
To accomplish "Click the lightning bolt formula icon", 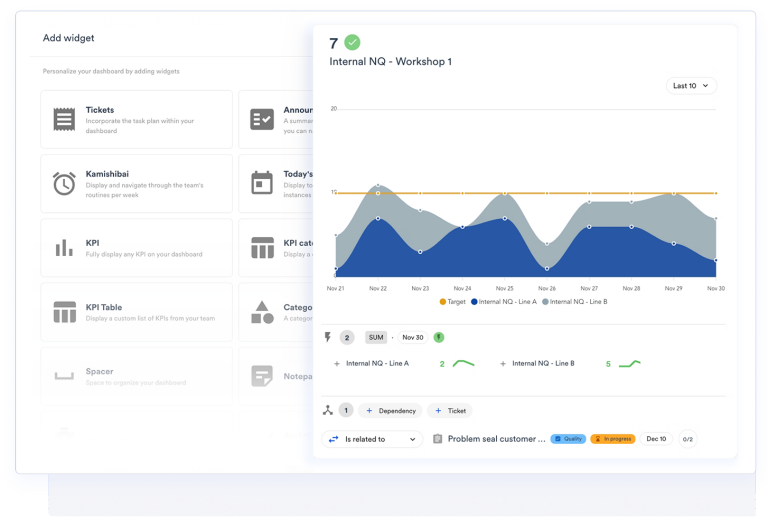I will [327, 337].
